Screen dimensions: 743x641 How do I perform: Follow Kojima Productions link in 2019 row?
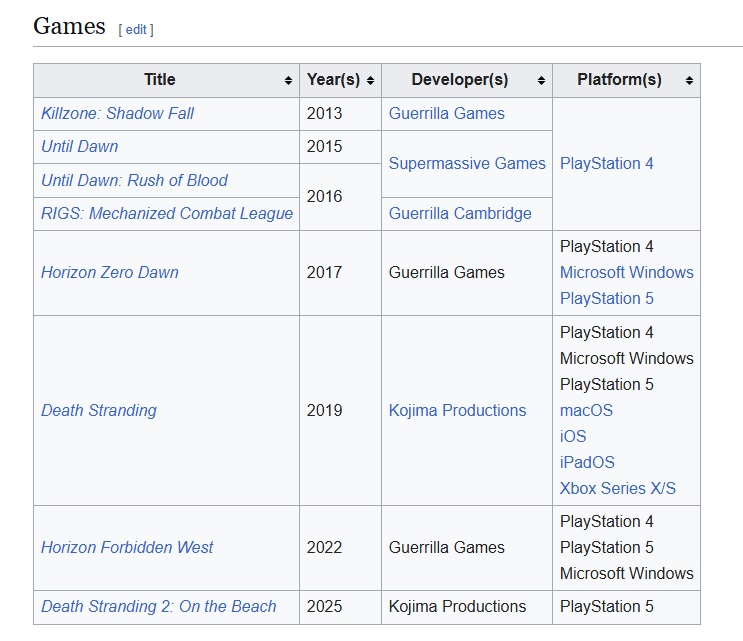point(457,410)
